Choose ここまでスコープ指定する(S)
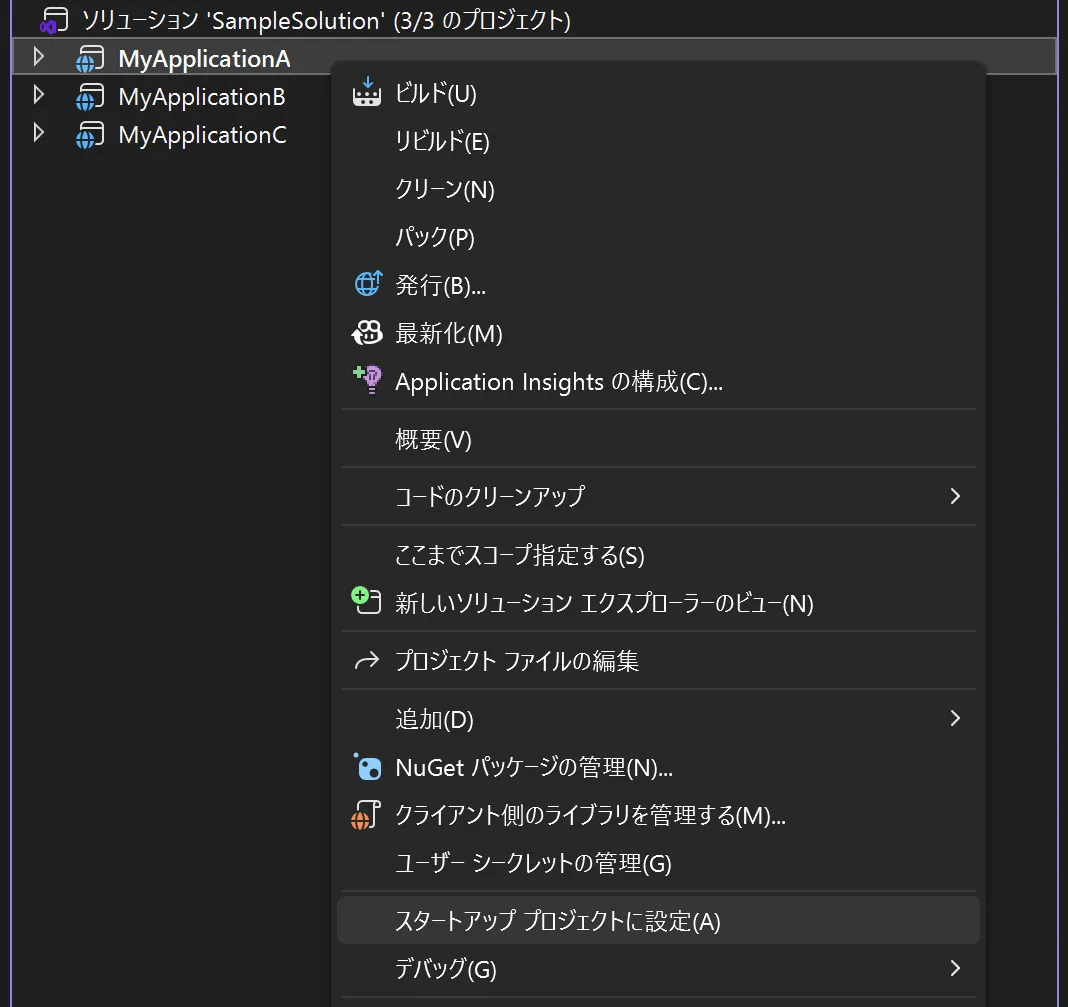The height and width of the screenshot is (1007, 1068). click(x=658, y=555)
